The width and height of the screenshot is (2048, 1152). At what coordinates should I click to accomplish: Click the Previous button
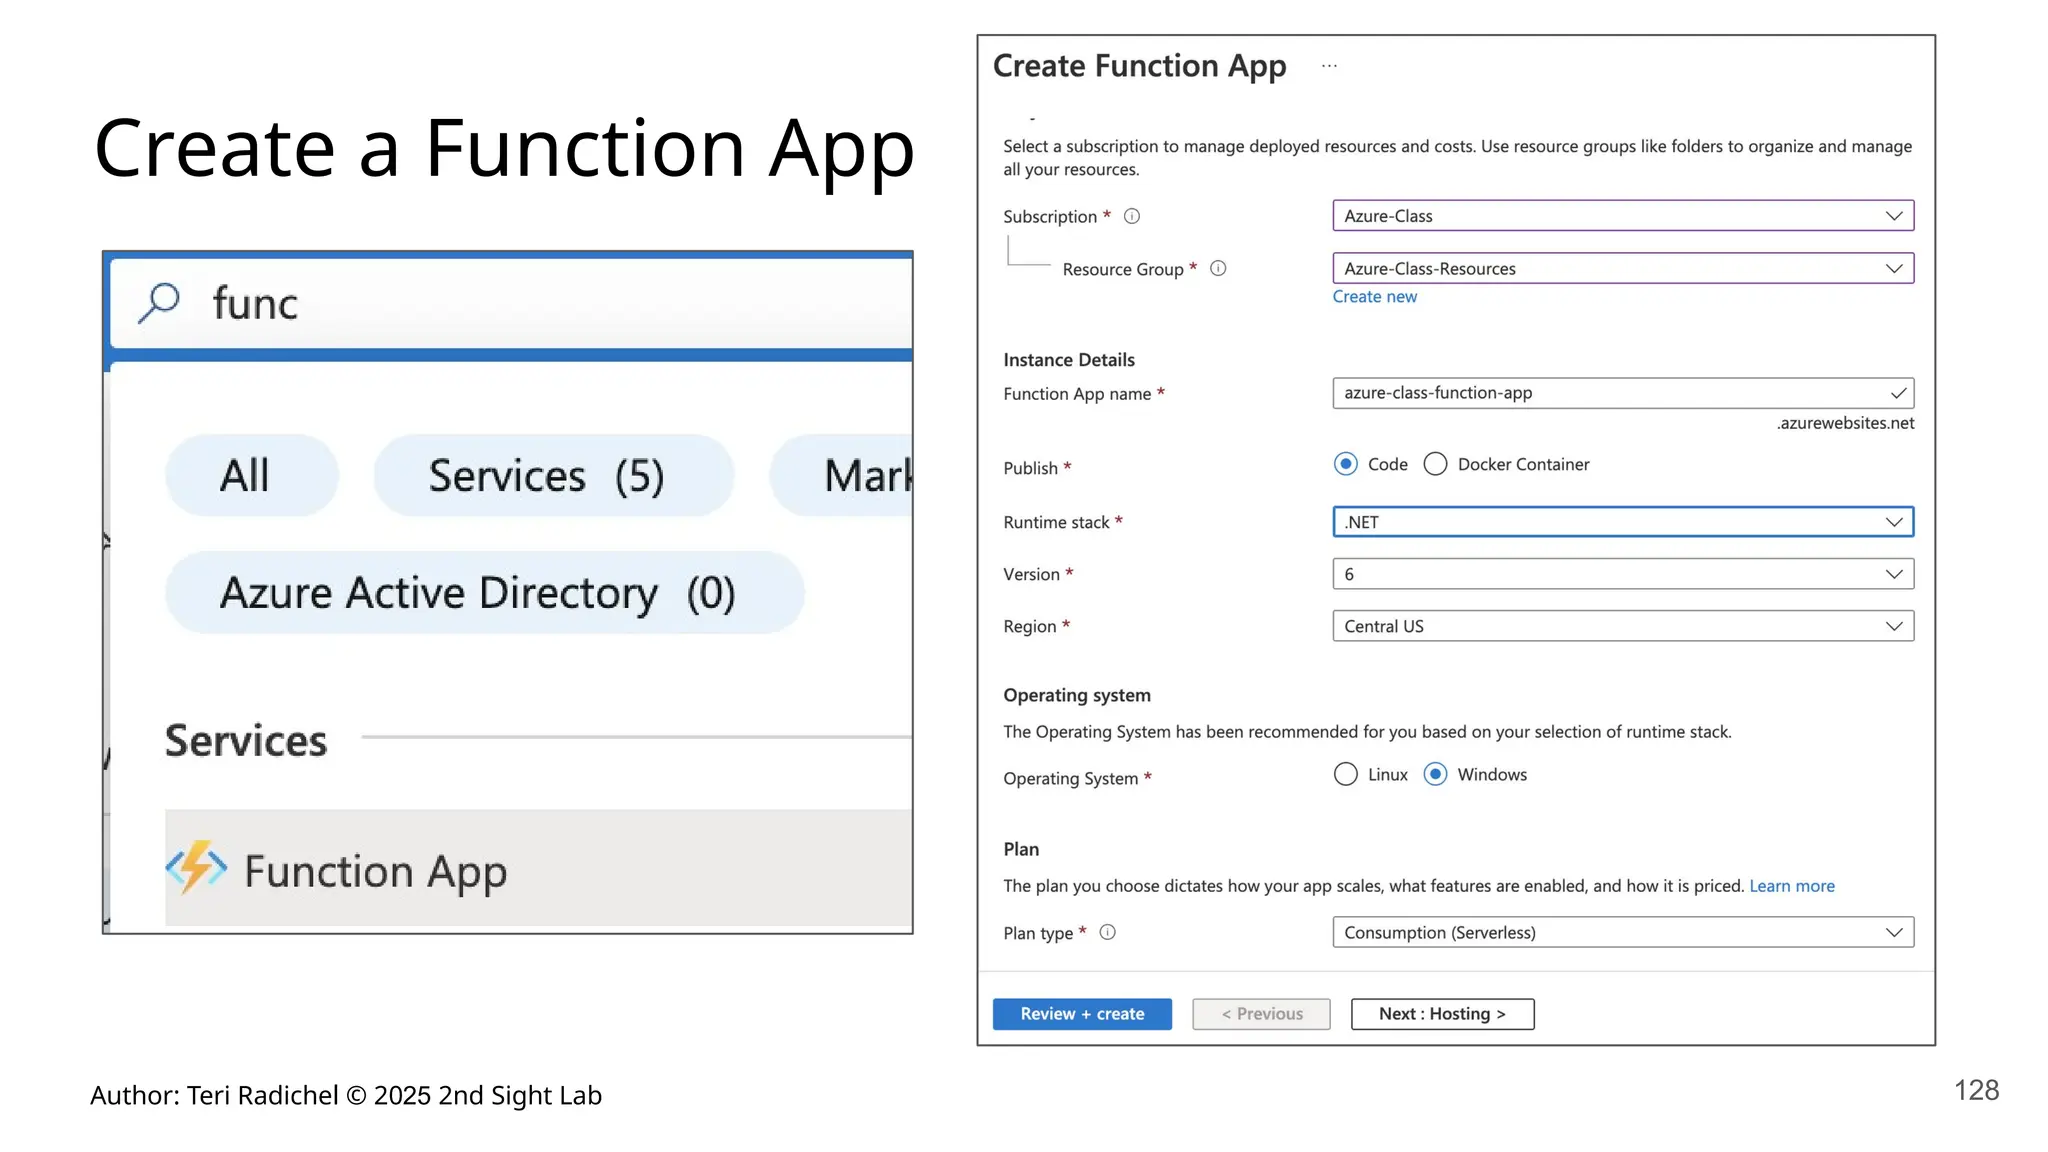[1261, 1014]
